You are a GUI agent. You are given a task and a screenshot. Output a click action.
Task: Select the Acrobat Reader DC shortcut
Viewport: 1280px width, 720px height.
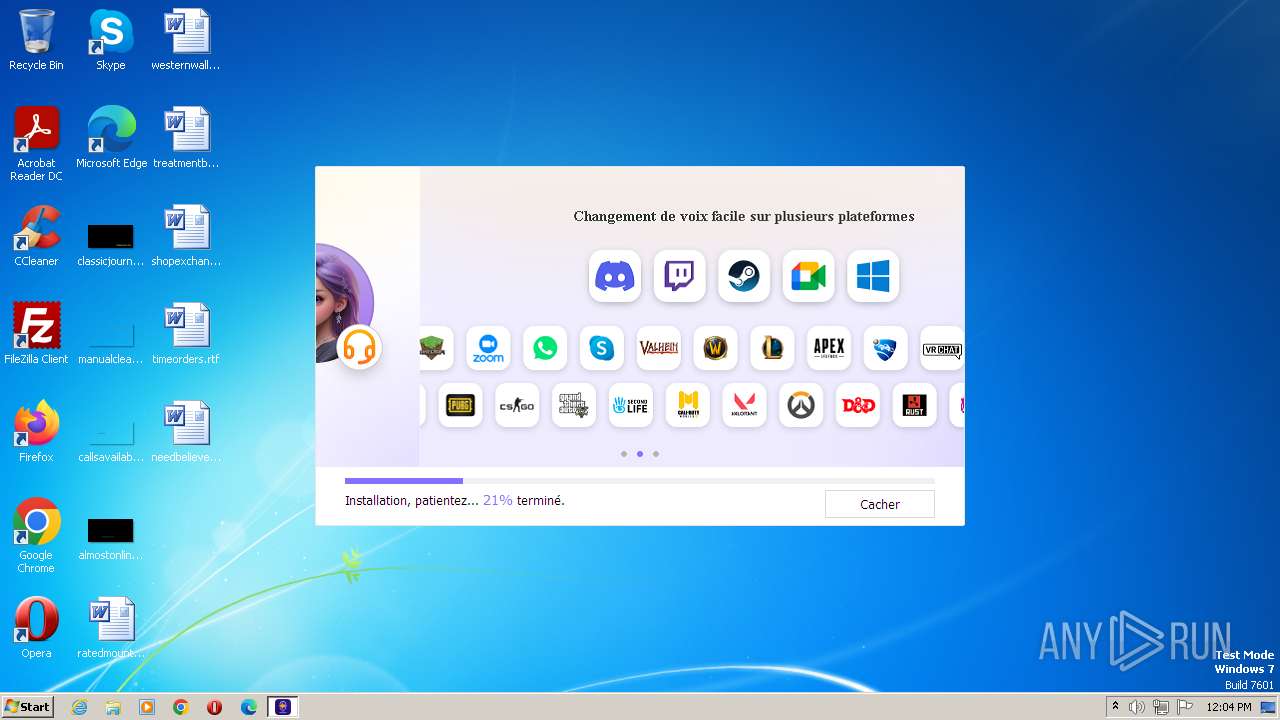tap(36, 144)
